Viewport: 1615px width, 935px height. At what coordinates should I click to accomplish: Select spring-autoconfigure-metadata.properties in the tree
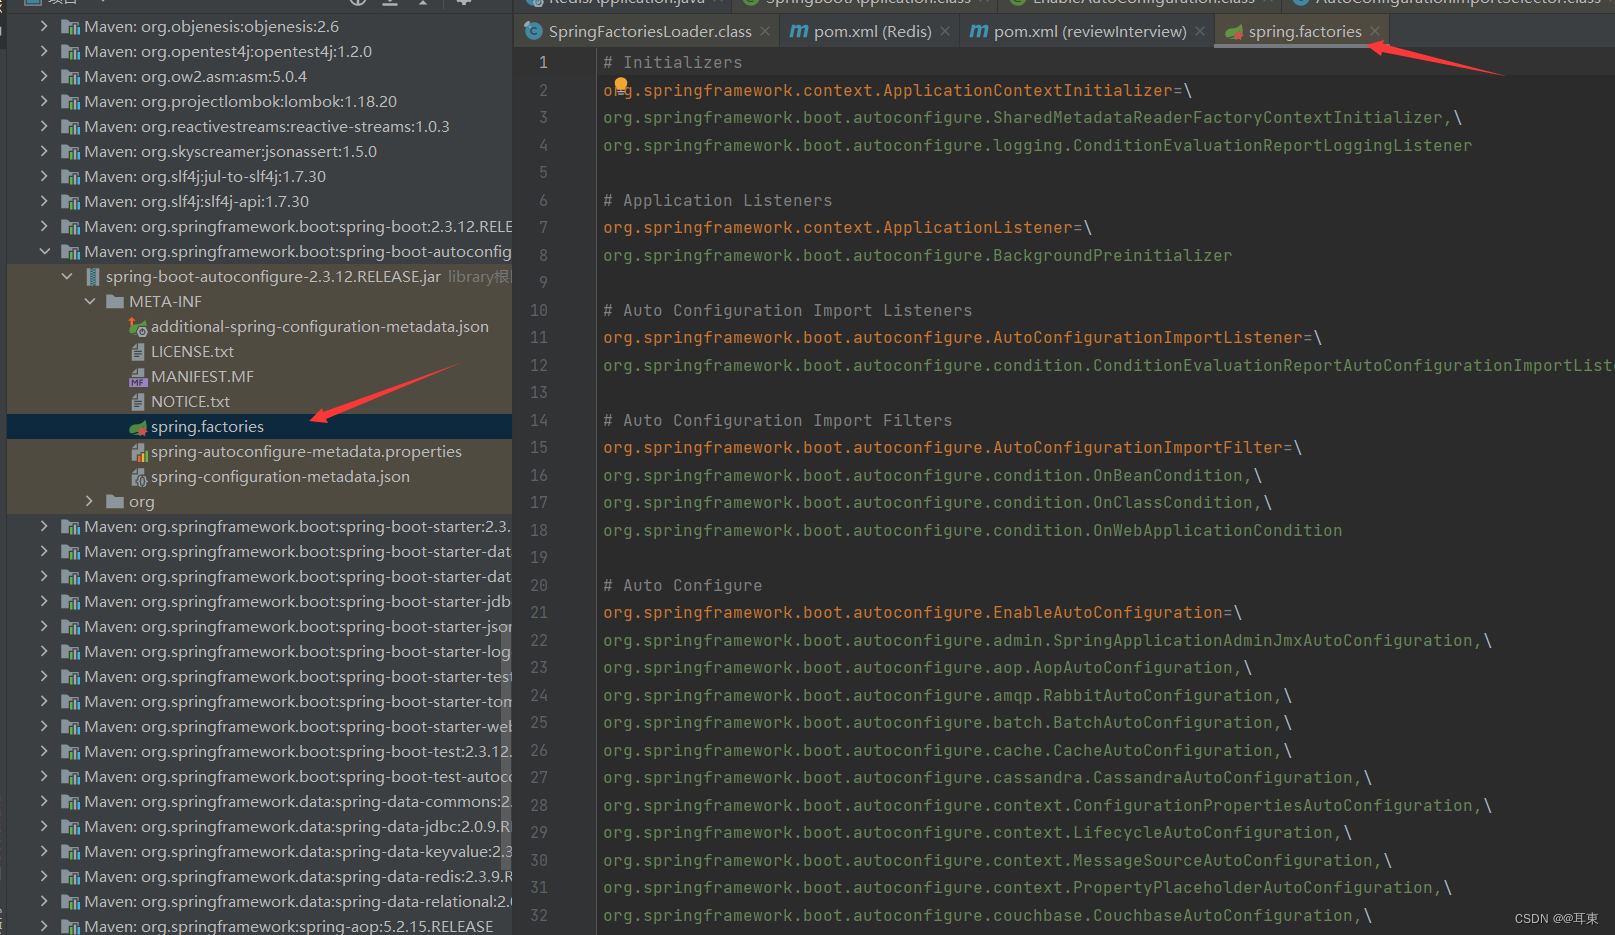pos(306,452)
